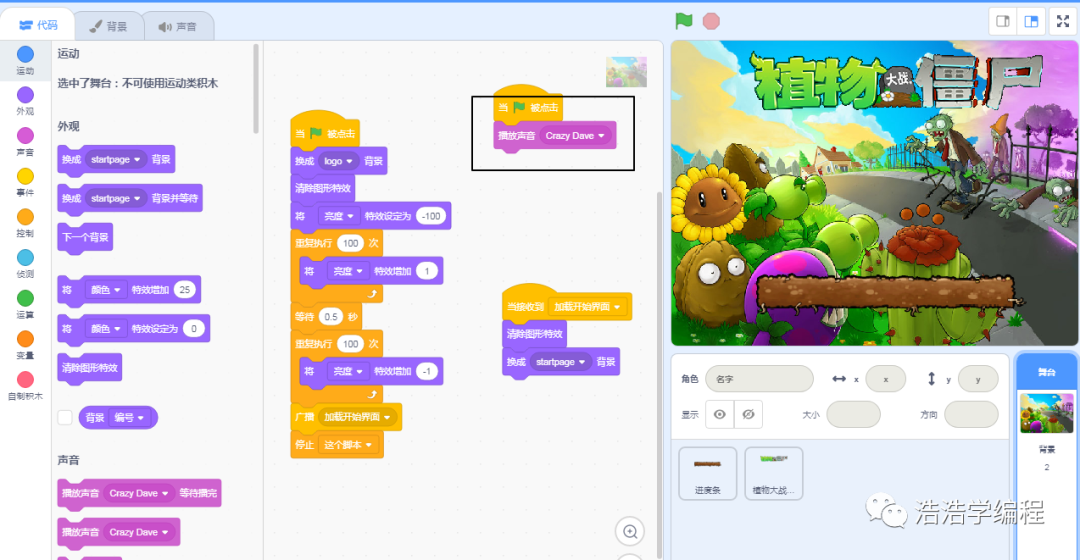
Task: Open logo dropdown in the script's 换成 block
Action: click(338, 161)
